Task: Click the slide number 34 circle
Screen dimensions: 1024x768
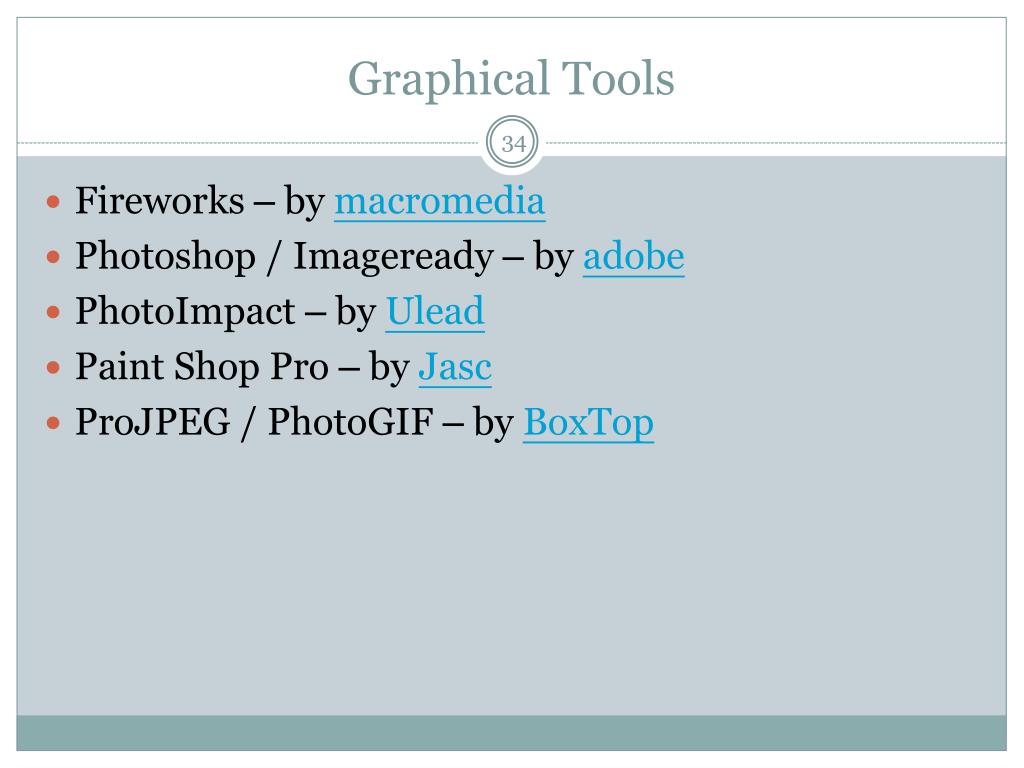Action: click(x=513, y=143)
